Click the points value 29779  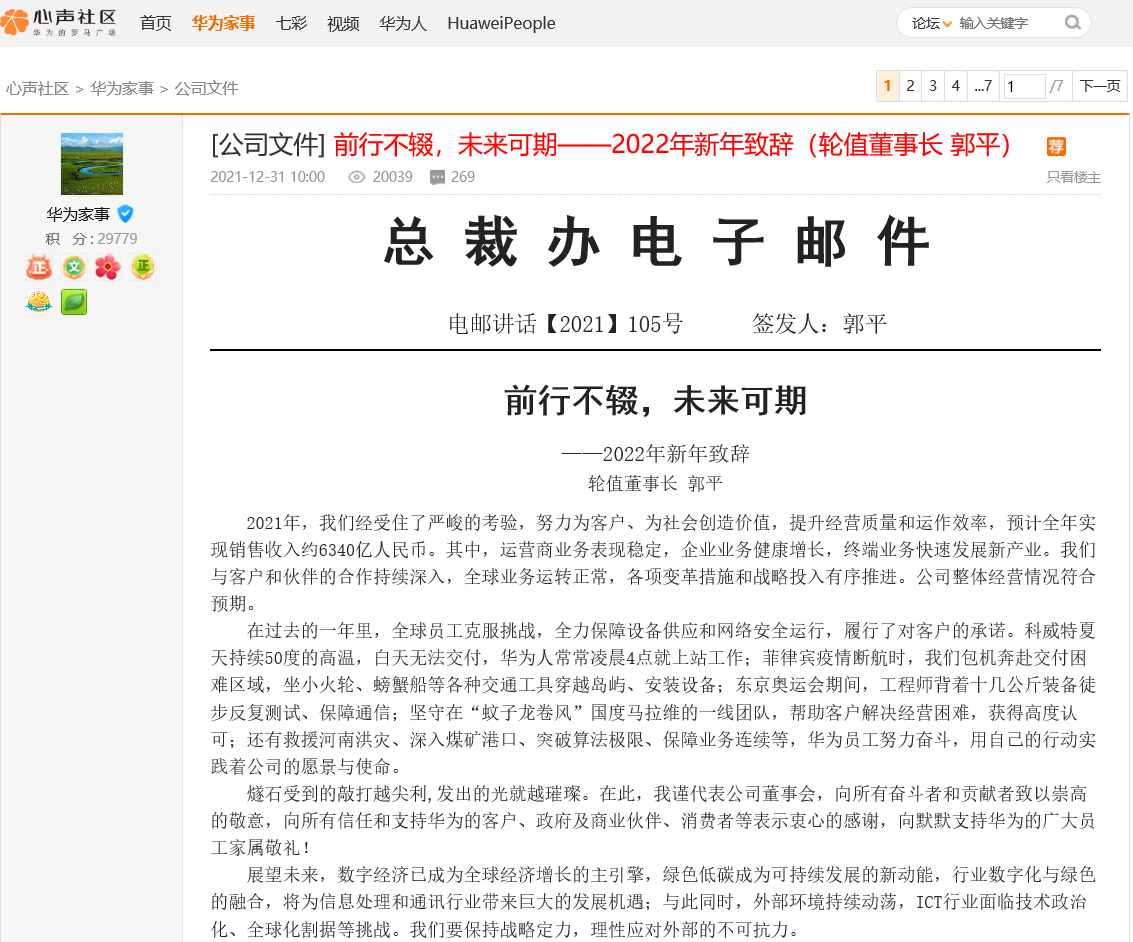point(118,239)
